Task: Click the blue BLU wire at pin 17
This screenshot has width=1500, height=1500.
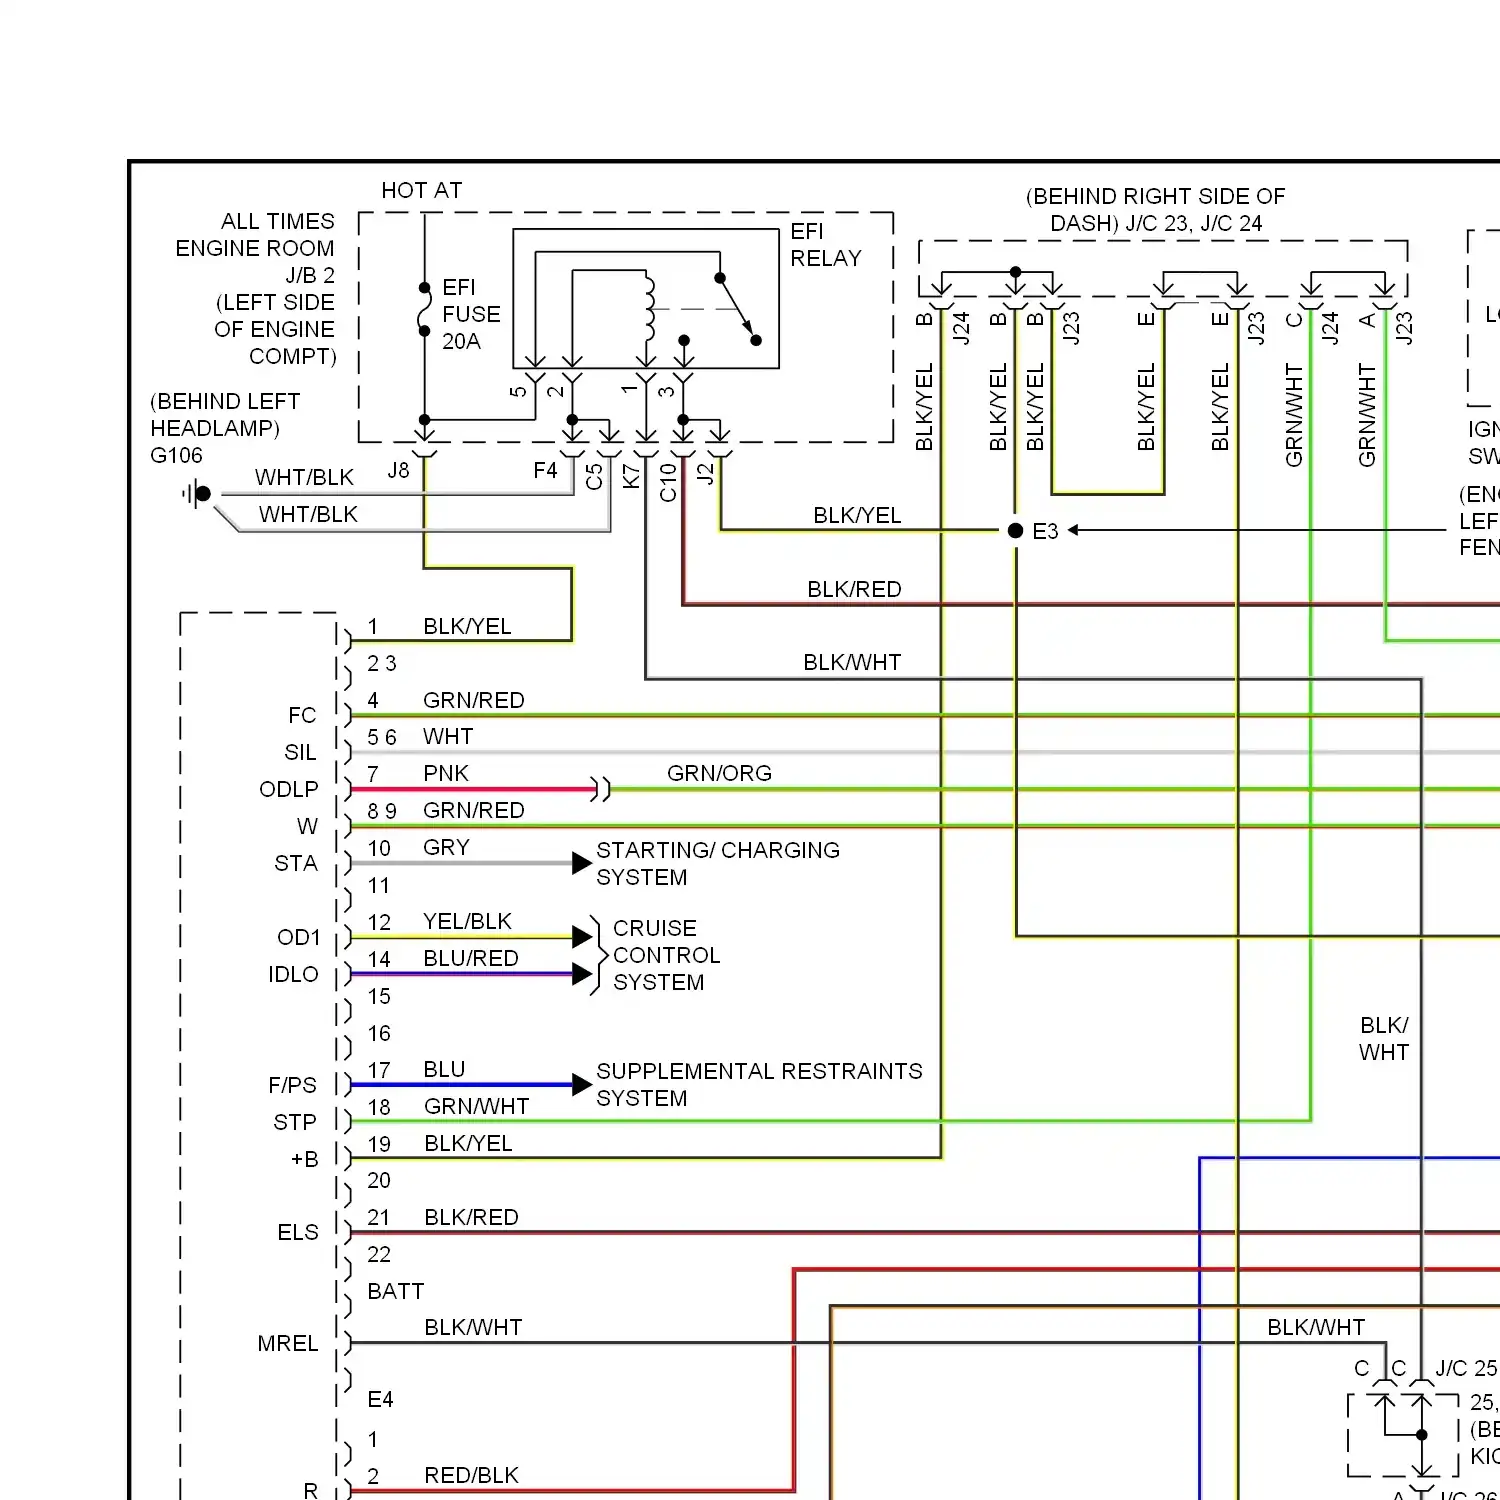Action: click(x=461, y=1084)
